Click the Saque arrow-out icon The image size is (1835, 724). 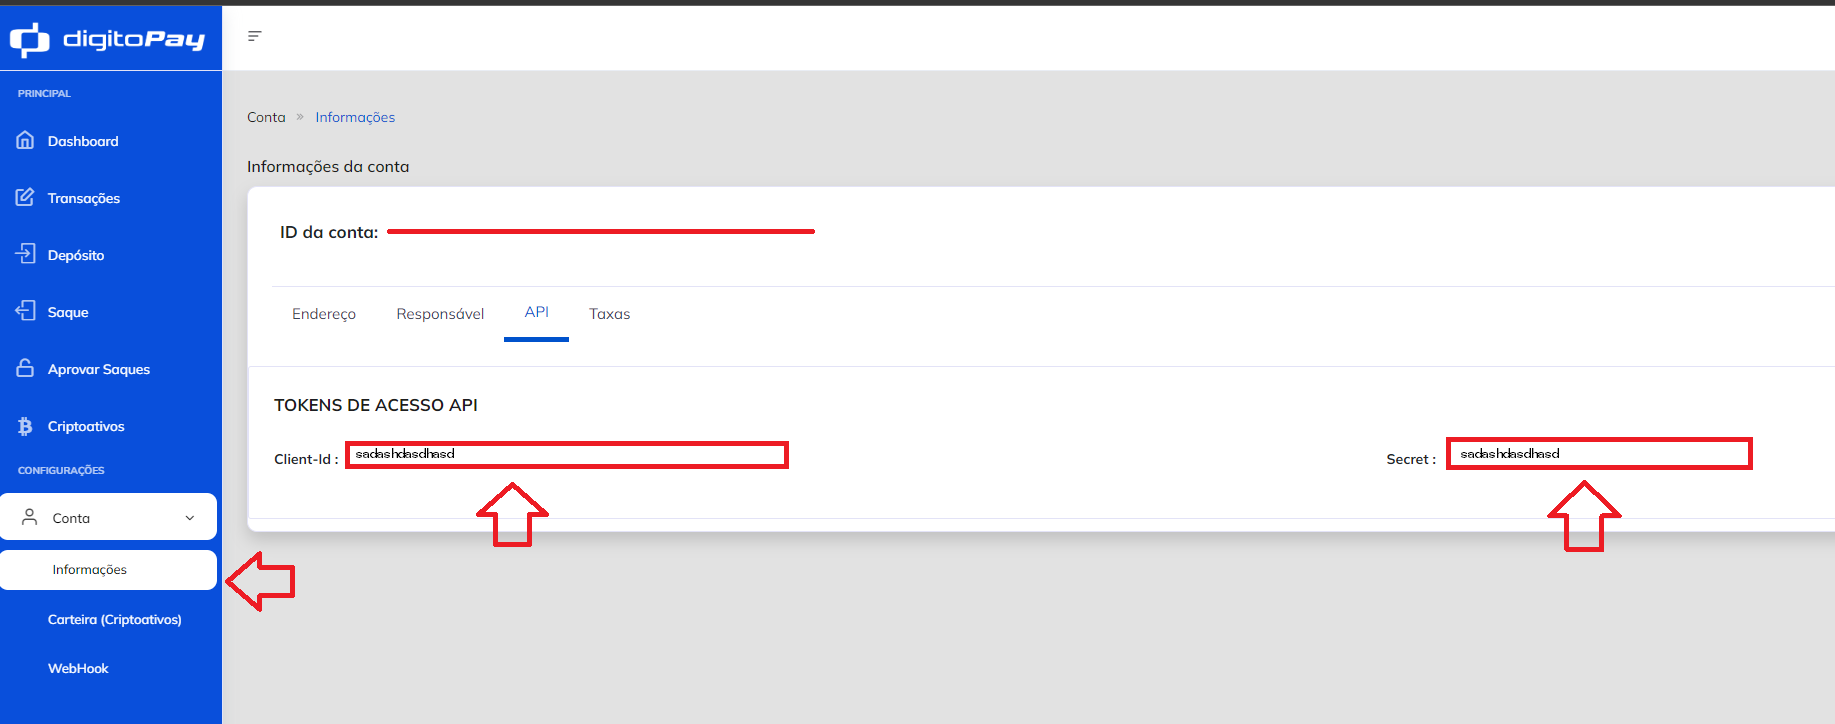tap(26, 311)
